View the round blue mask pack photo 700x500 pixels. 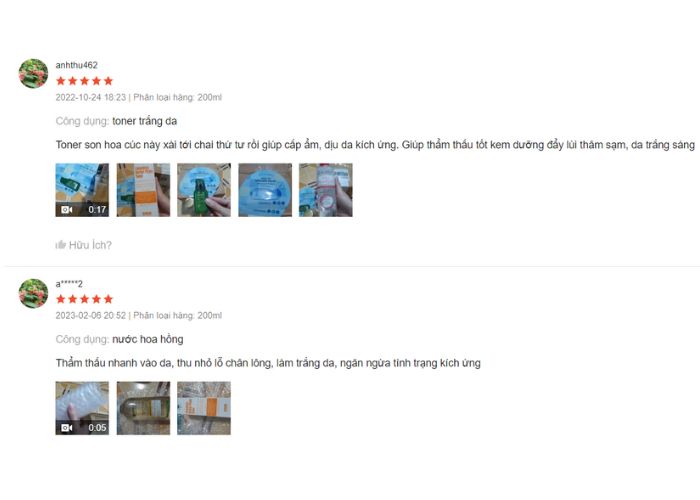[265, 190]
